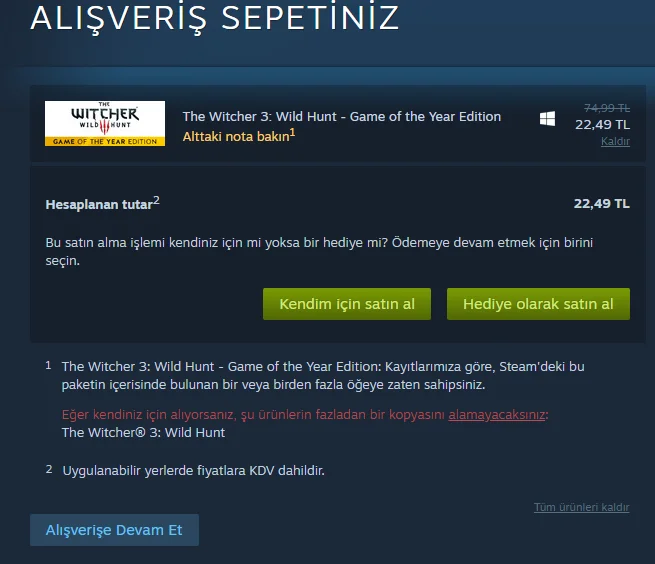Click the KDV dahildir footnote text
Screen dimensions: 655x564
193,471
